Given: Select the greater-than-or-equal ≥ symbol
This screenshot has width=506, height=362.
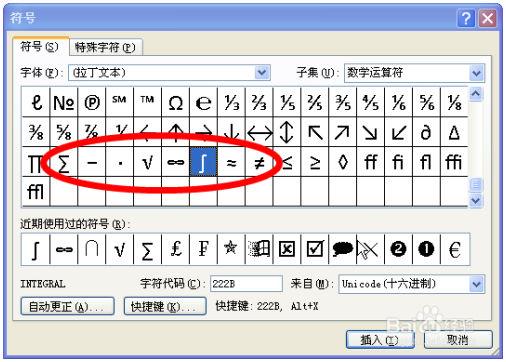Looking at the screenshot, I should (315, 162).
